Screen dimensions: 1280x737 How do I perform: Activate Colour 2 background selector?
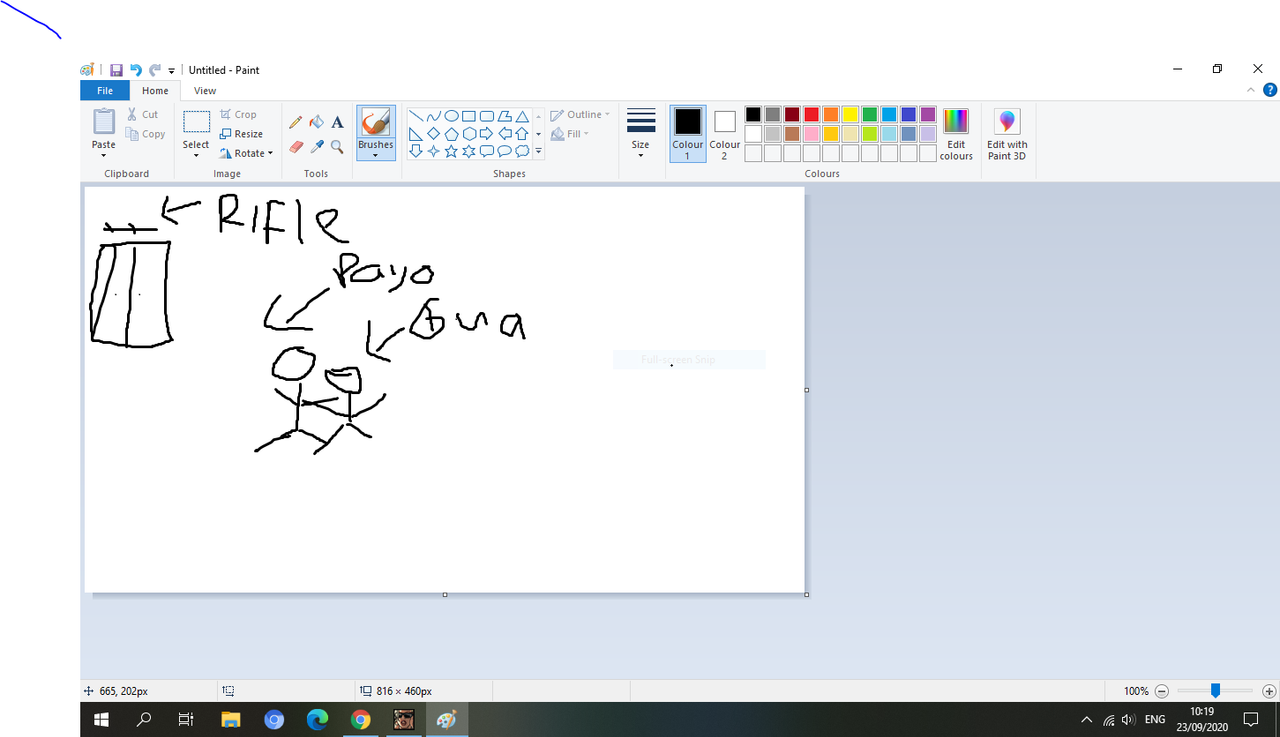click(725, 133)
